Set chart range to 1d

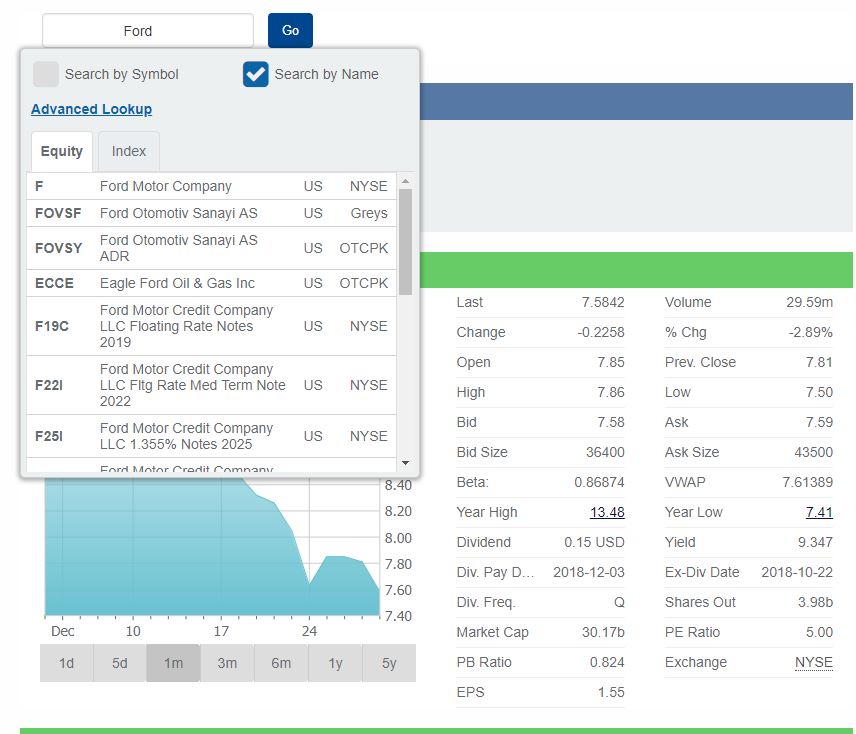[x=67, y=663]
